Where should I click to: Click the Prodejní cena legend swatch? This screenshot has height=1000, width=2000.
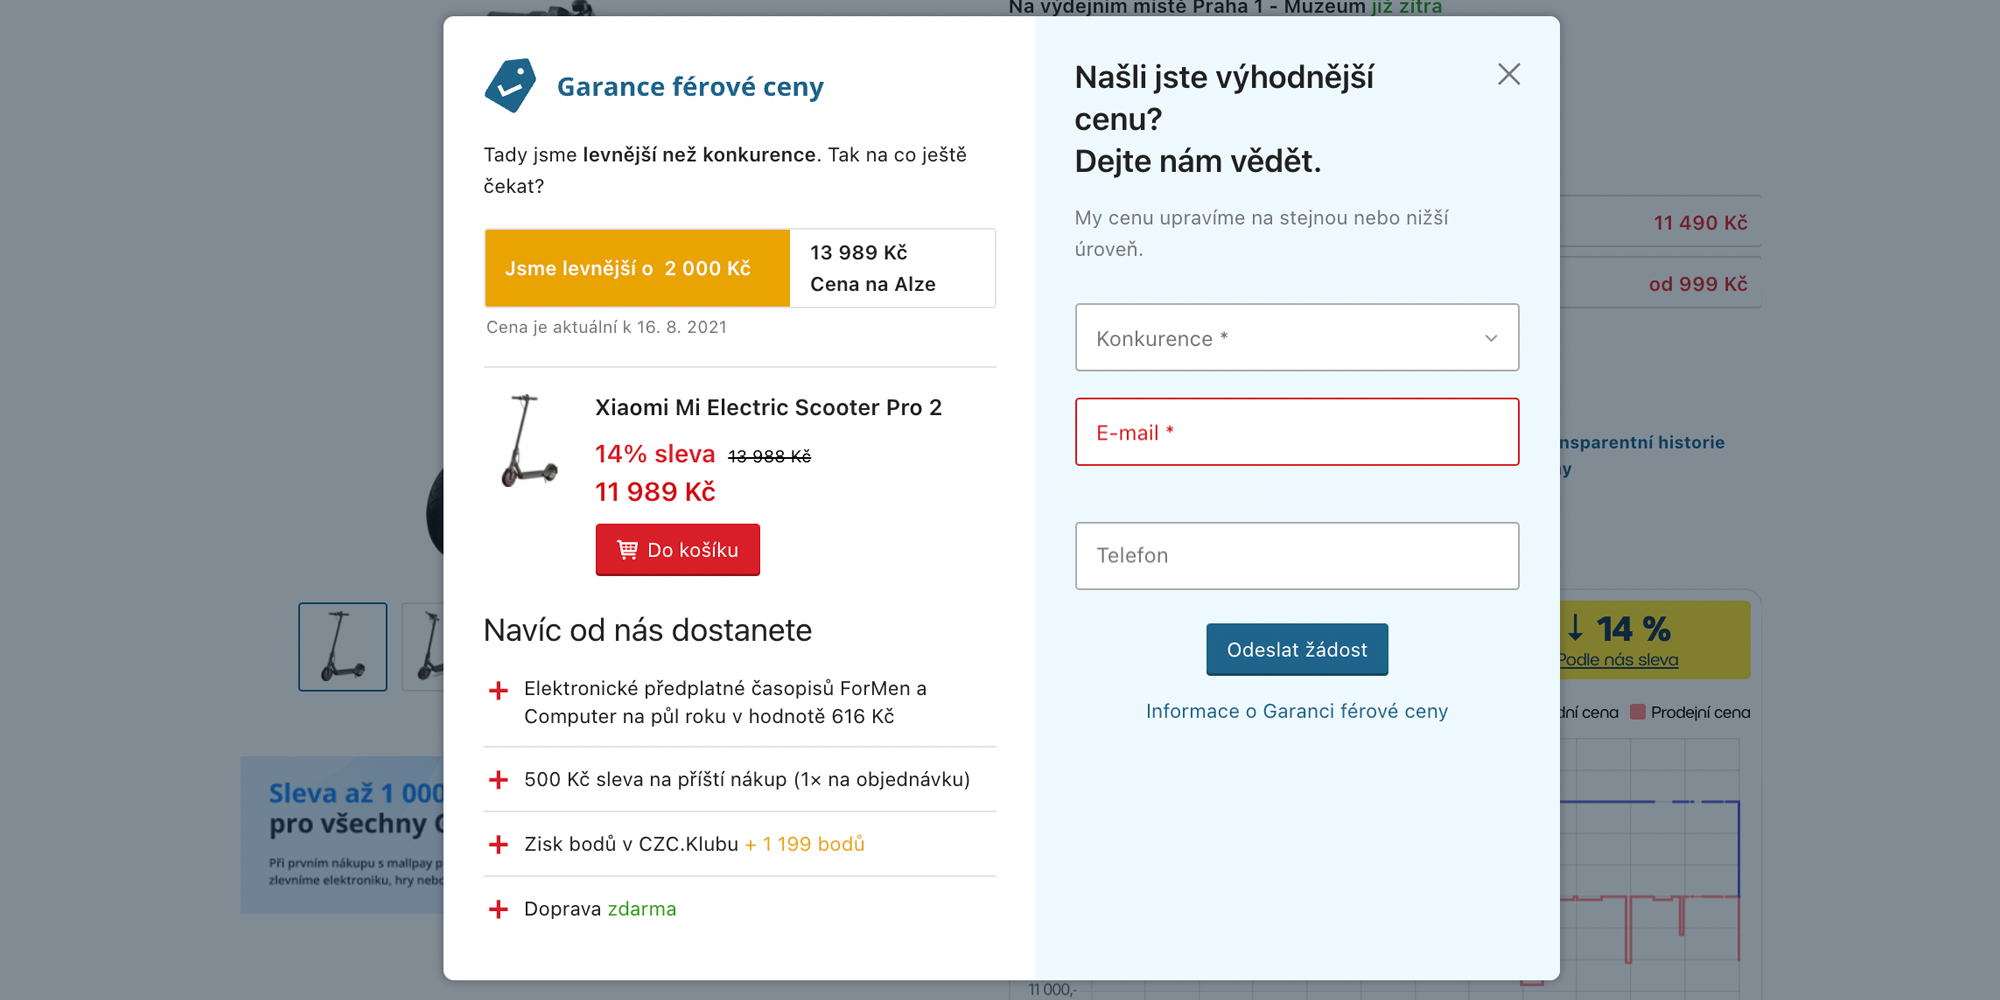(1638, 712)
